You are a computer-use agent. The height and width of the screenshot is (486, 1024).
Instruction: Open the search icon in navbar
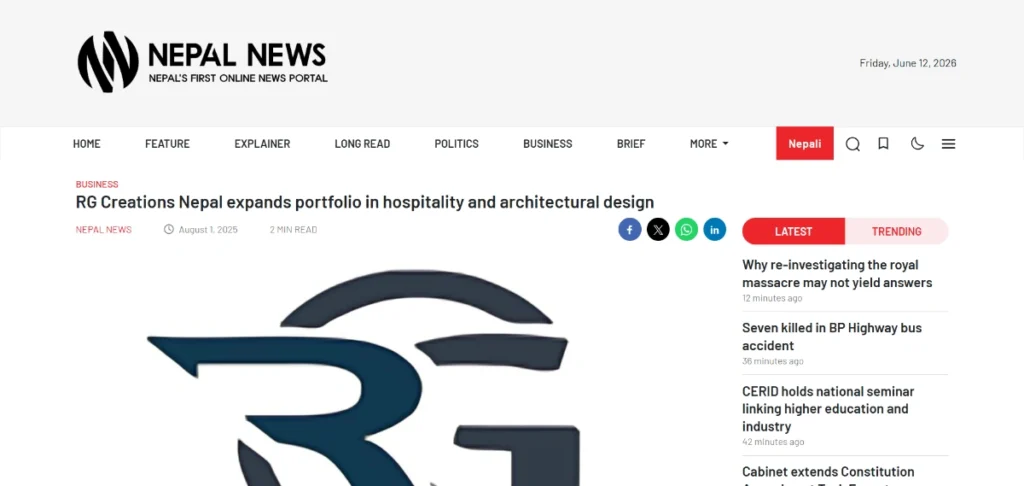pos(852,144)
